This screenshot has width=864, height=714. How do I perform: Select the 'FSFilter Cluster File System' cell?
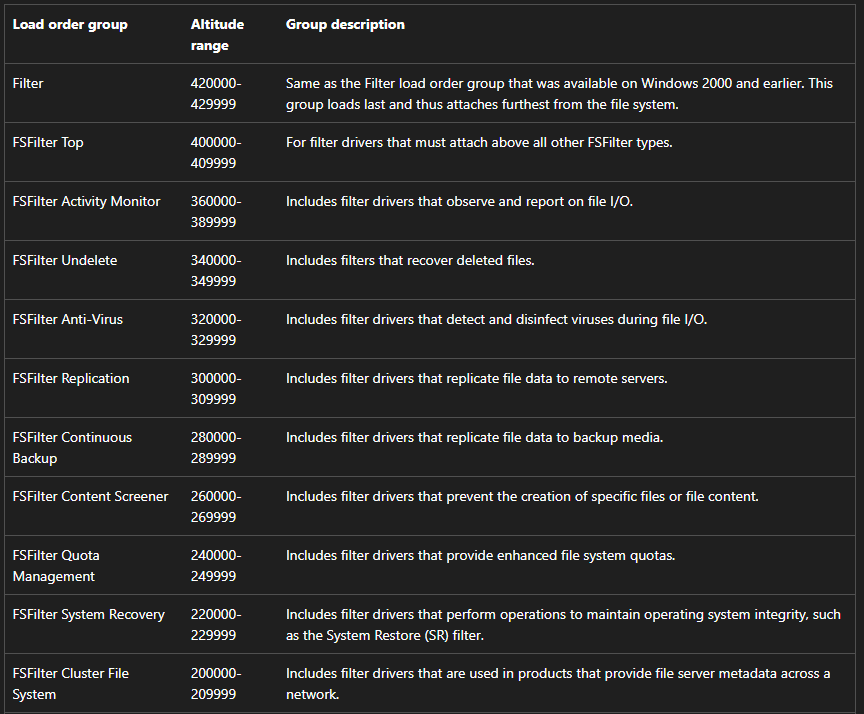(71, 683)
